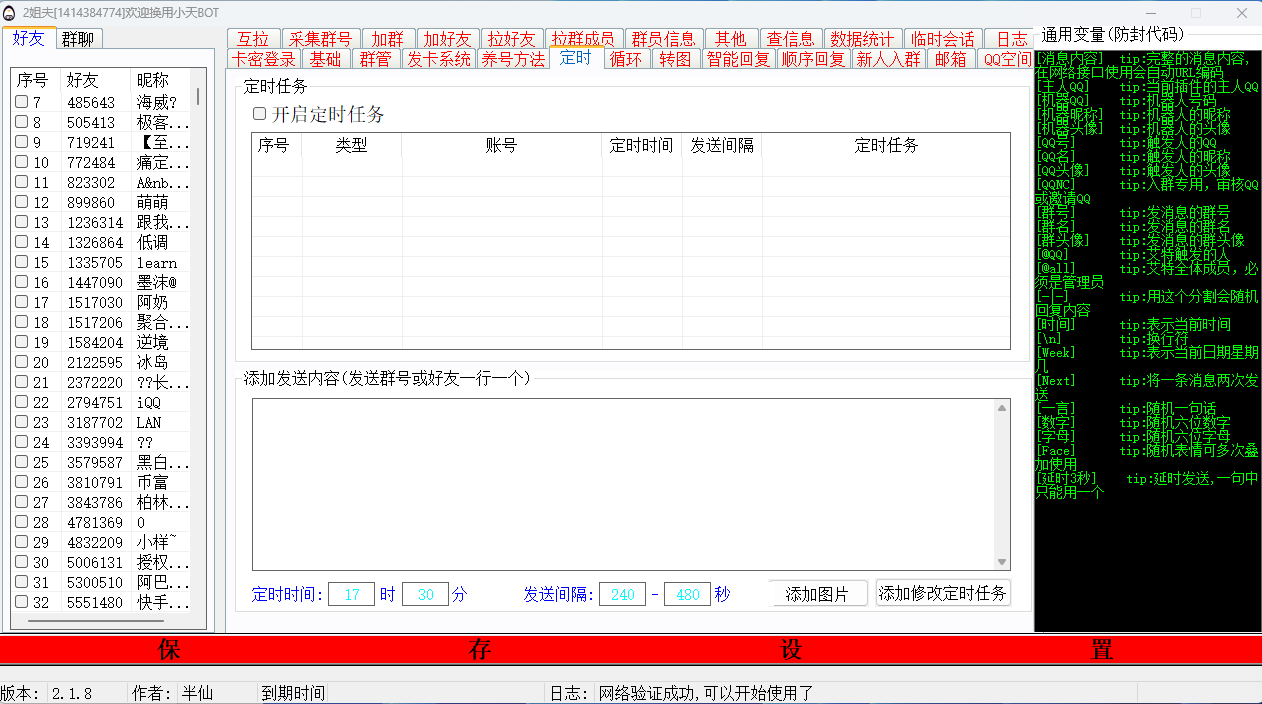Image resolution: width=1262 pixels, height=704 pixels.
Task: Click the app icon in title bar
Action: [x=10, y=13]
